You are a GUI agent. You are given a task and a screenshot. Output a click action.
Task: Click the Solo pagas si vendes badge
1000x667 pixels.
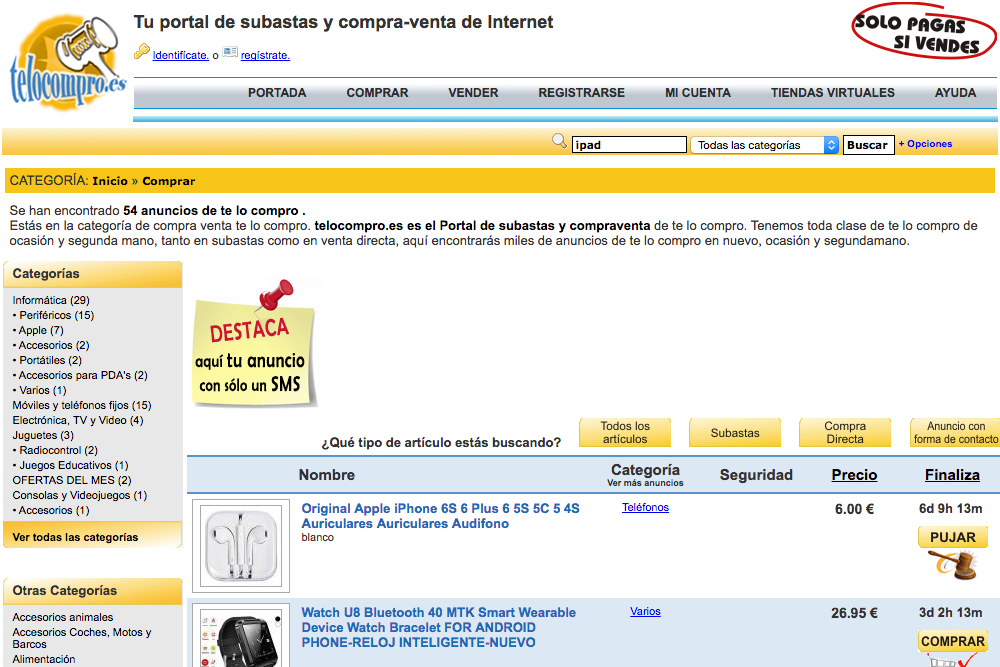pyautogui.click(x=923, y=31)
